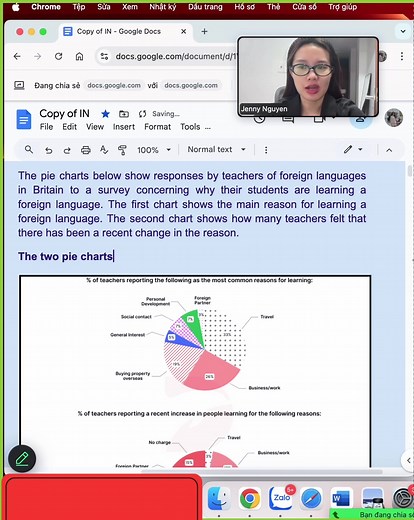Undo the last edit

[49, 150]
